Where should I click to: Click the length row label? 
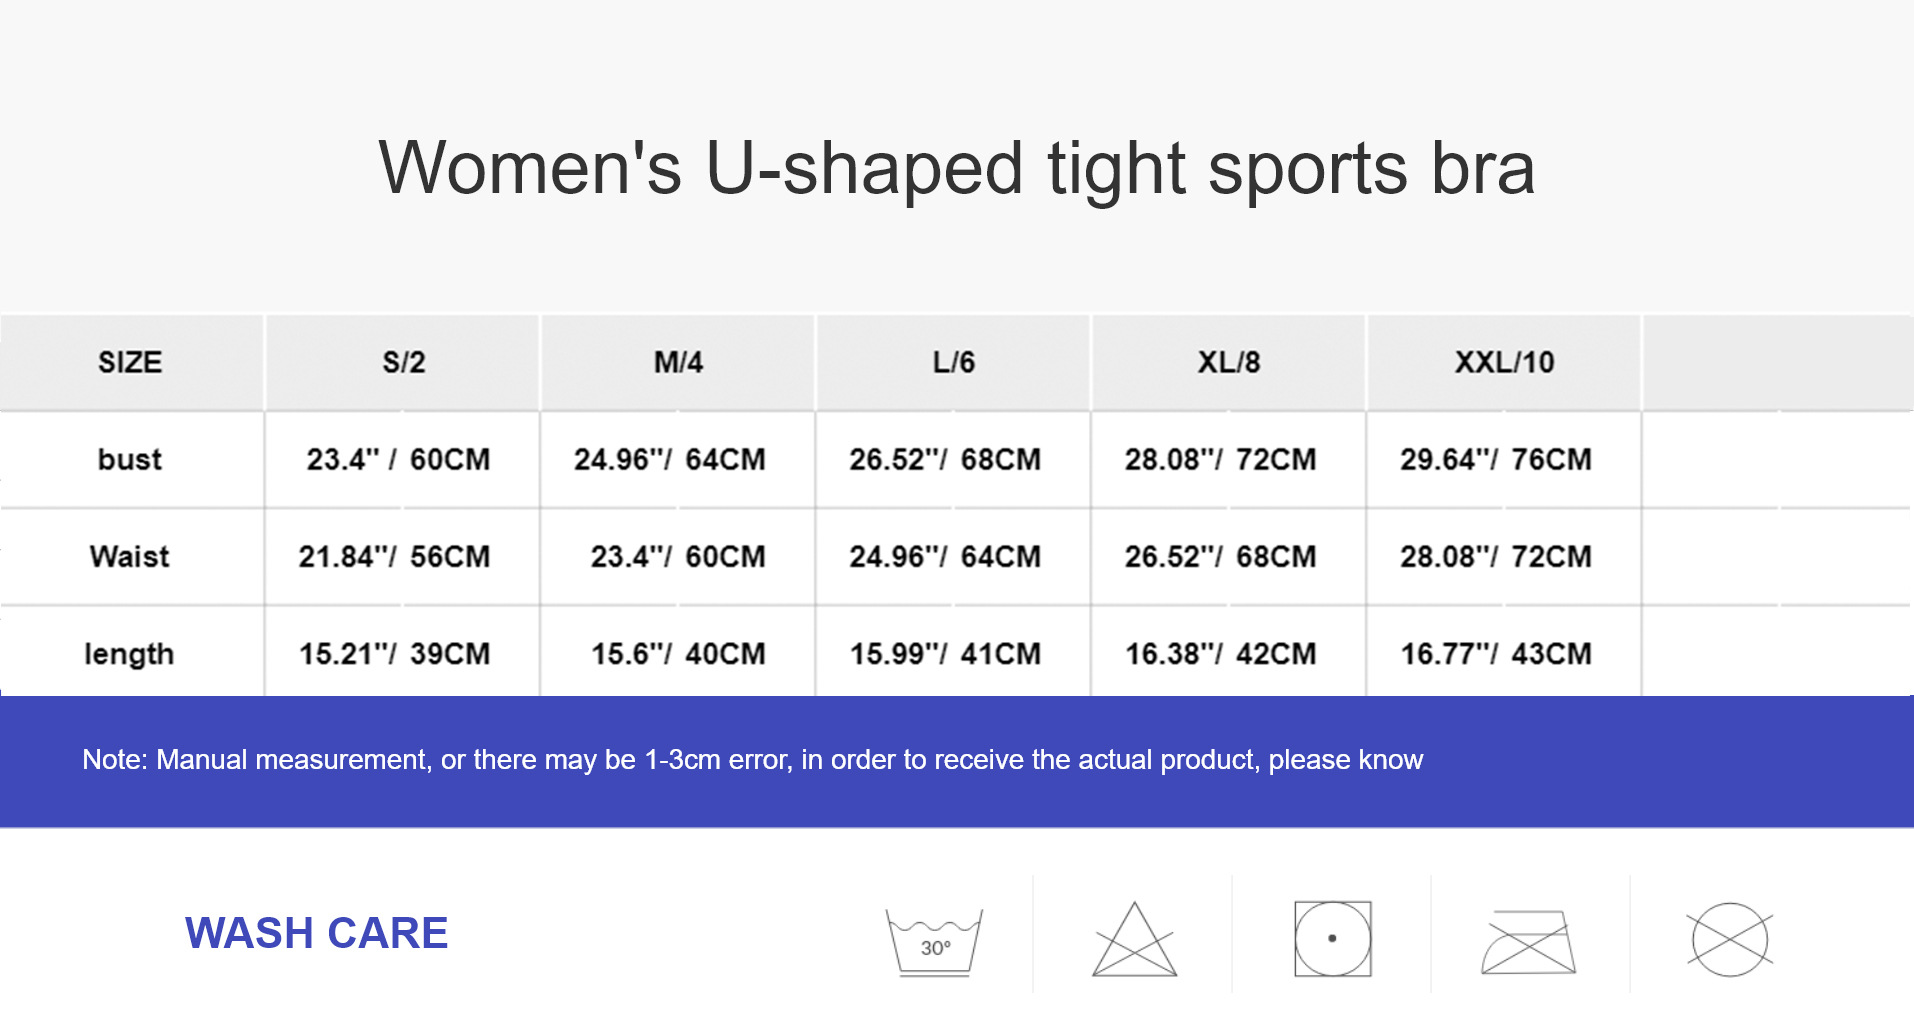click(x=129, y=654)
